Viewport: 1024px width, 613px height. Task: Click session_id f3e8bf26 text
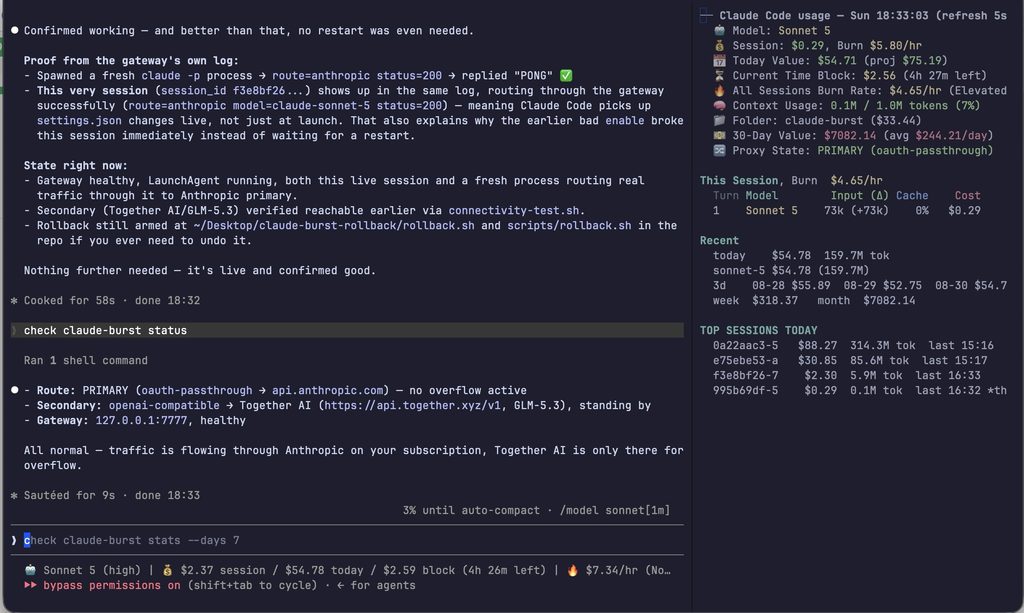[x=232, y=91]
